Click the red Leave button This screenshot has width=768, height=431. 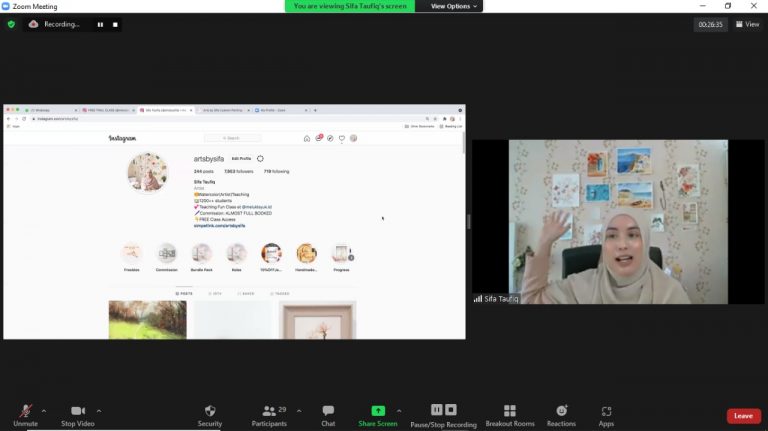point(744,416)
